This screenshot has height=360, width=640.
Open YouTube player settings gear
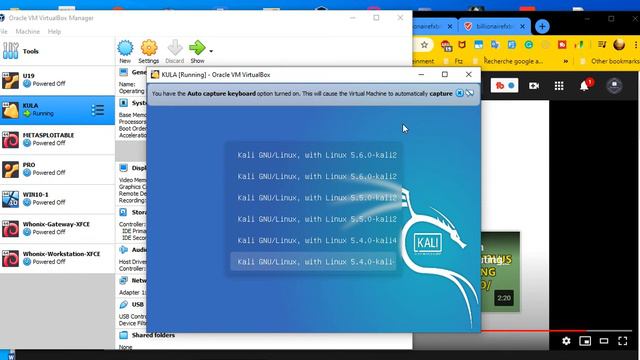(x=566, y=341)
